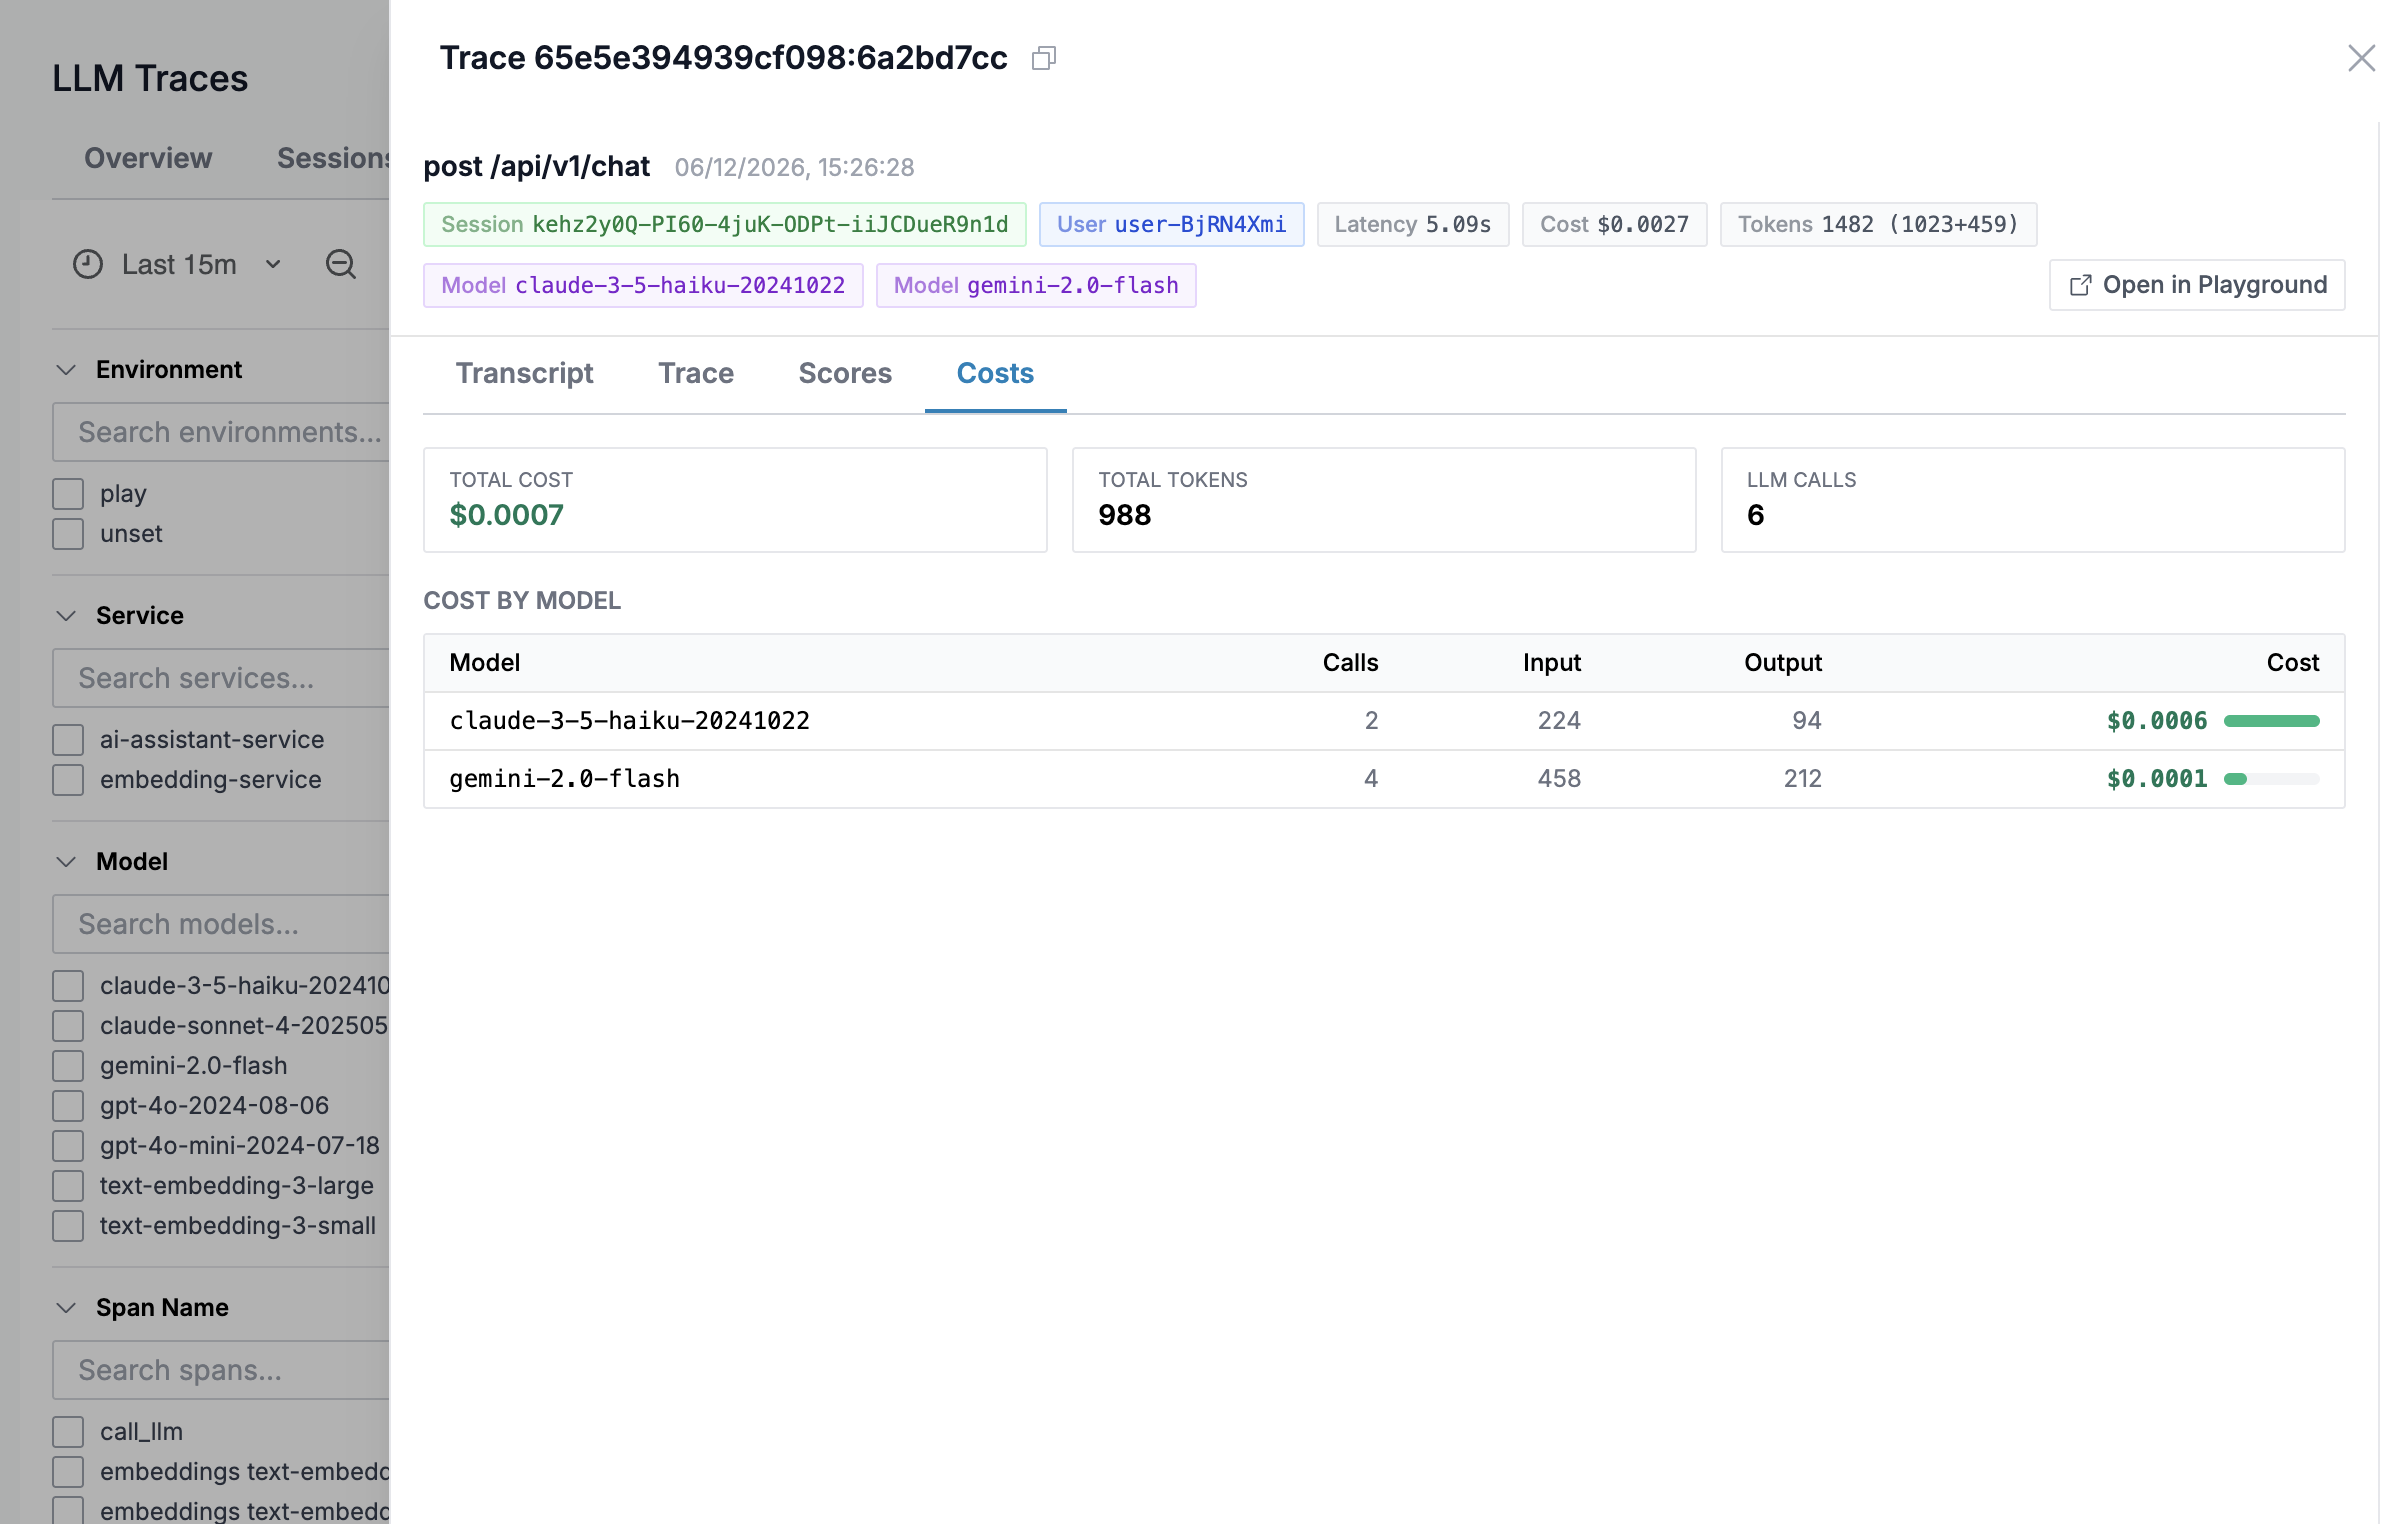Open the Last 15m time range dropdown
The width and height of the screenshot is (2382, 1524).
click(178, 264)
